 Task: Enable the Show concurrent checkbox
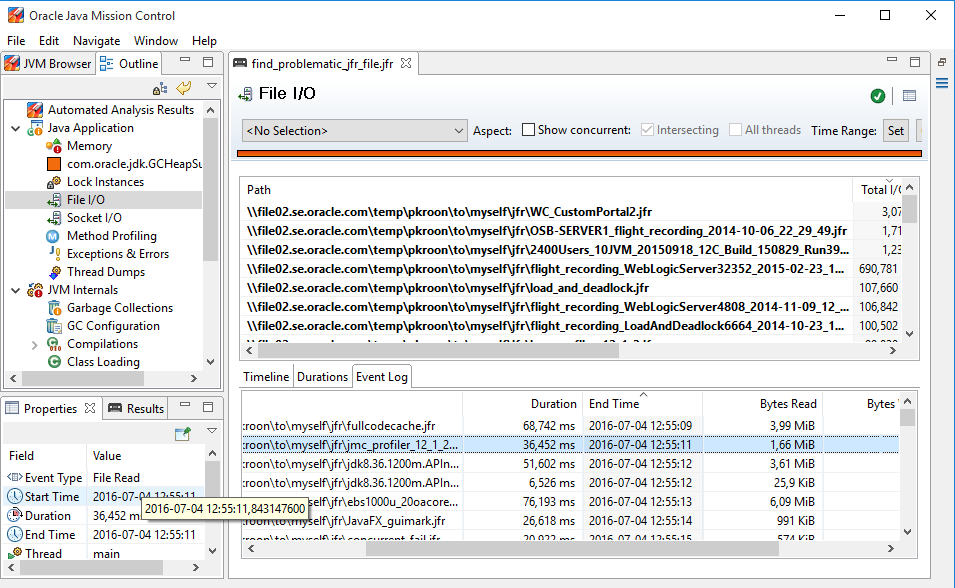point(529,130)
